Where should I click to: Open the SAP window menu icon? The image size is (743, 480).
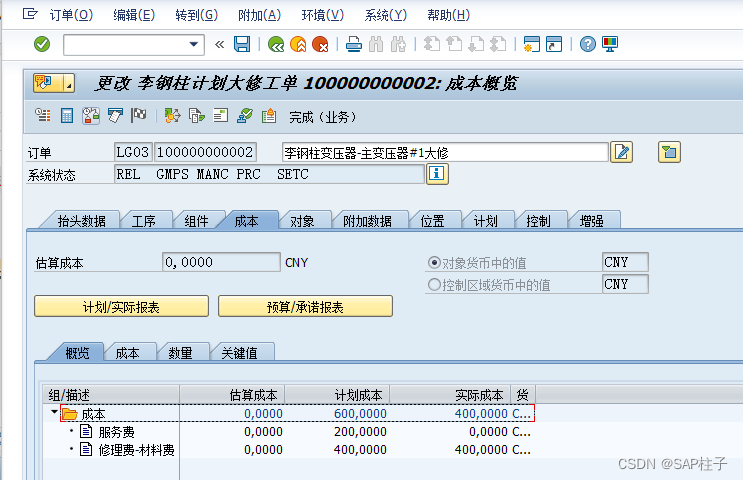(x=30, y=14)
